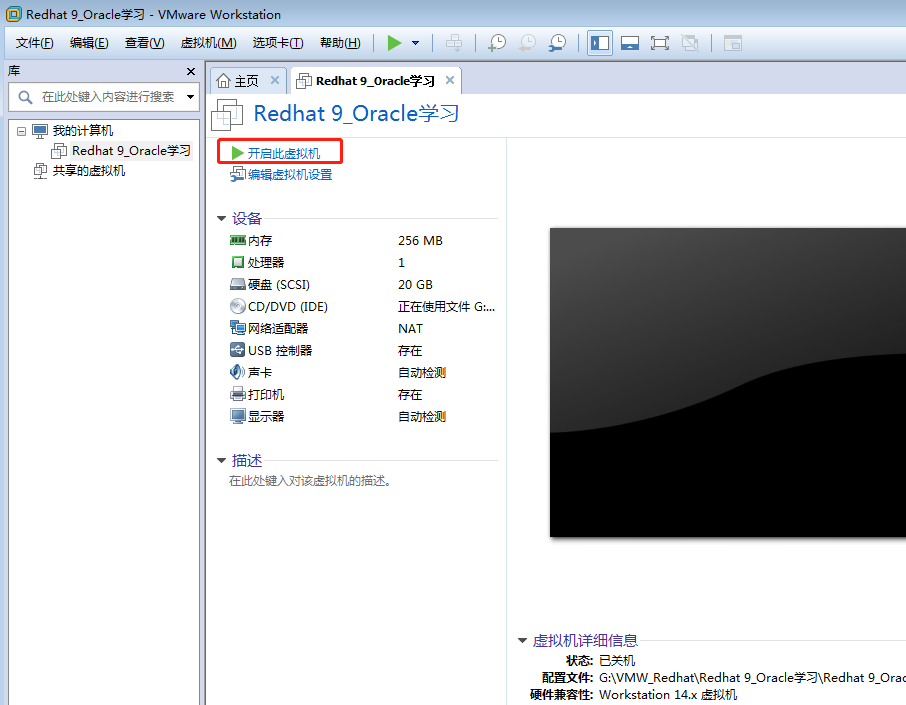Collapse the 设备 section
The height and width of the screenshot is (705, 906).
click(x=221, y=218)
